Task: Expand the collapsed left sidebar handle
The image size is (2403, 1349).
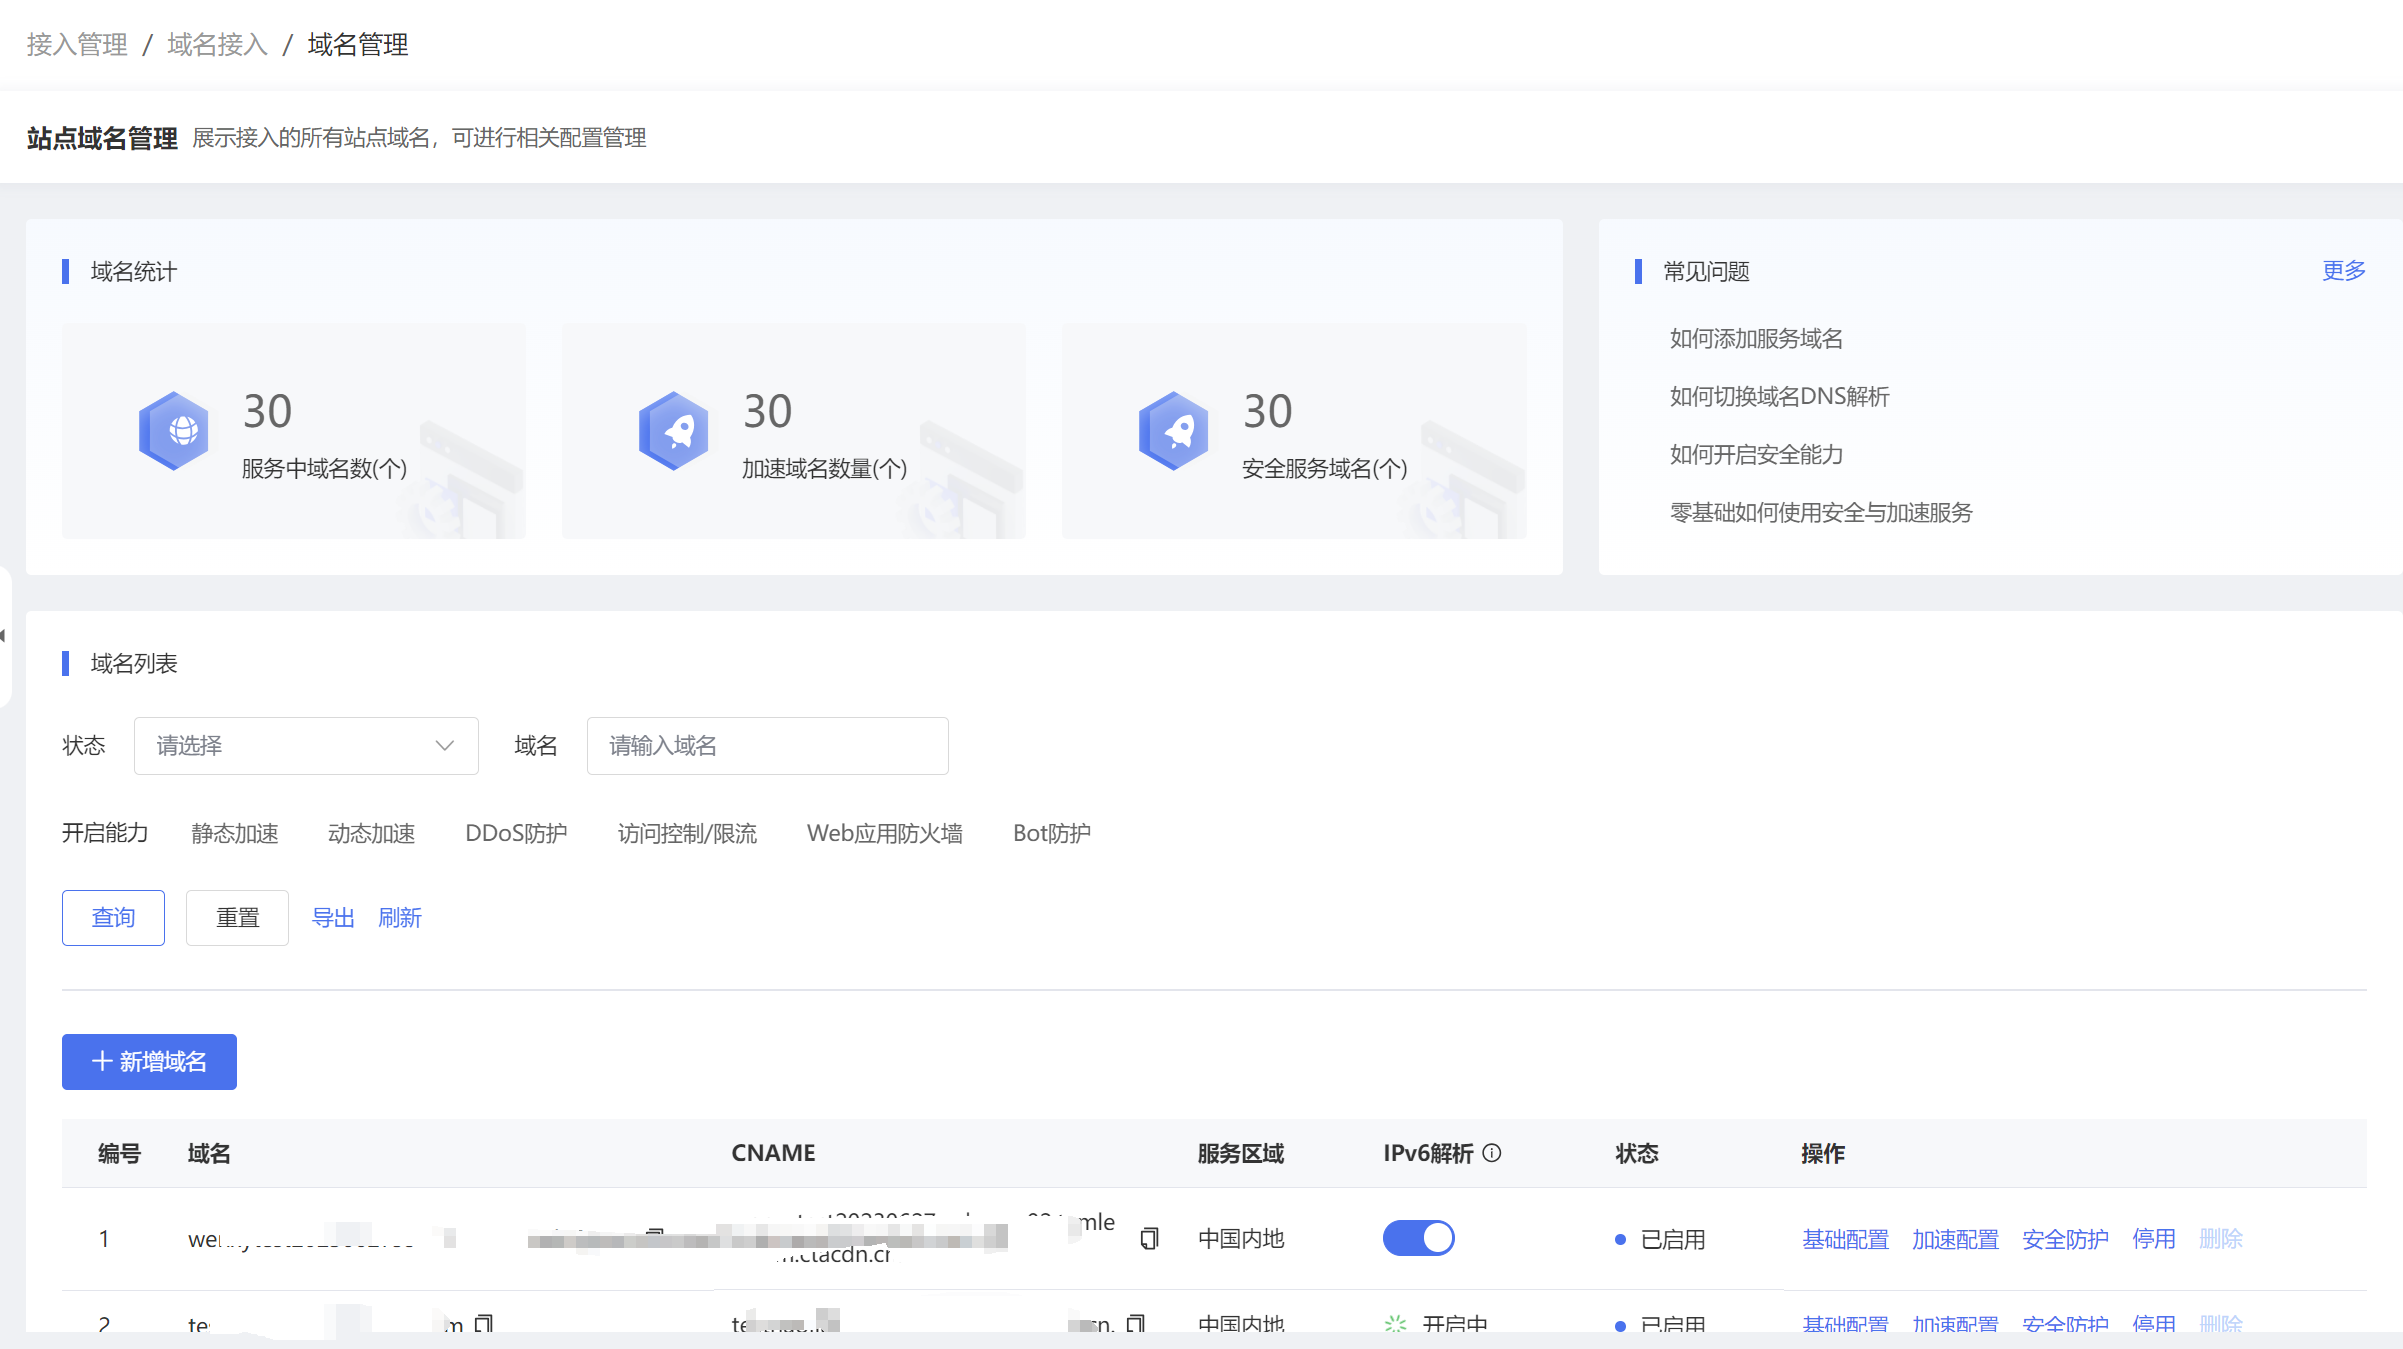Action: [4, 635]
